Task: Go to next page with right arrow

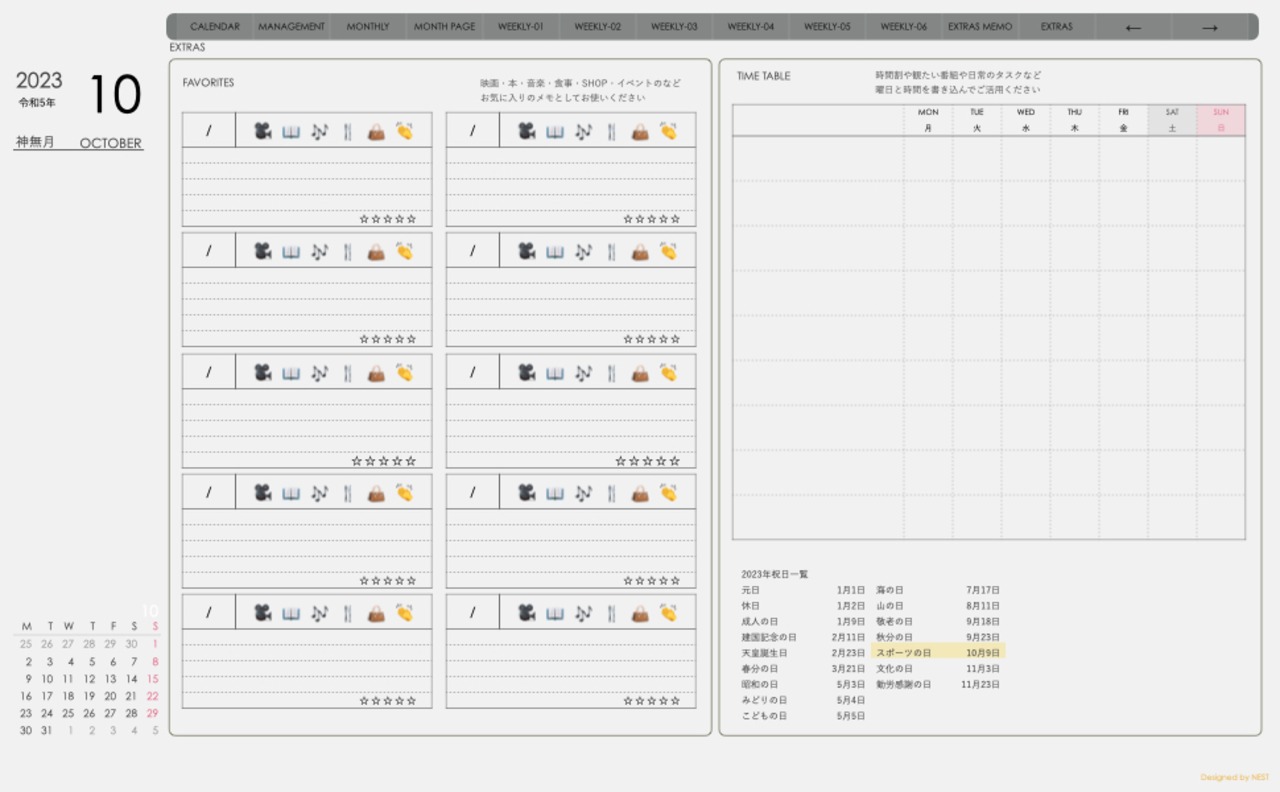Action: click(x=1209, y=27)
